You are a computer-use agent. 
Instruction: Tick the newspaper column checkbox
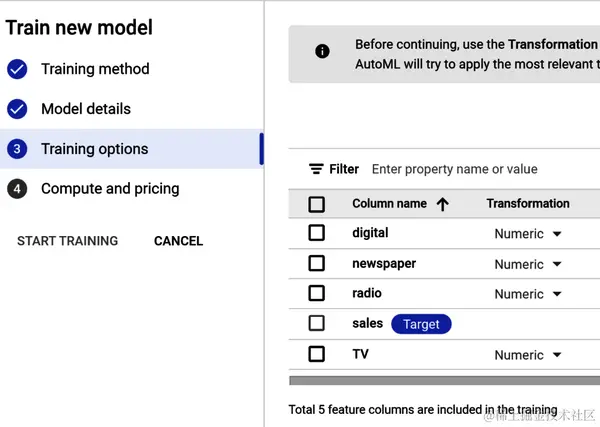coord(317,264)
